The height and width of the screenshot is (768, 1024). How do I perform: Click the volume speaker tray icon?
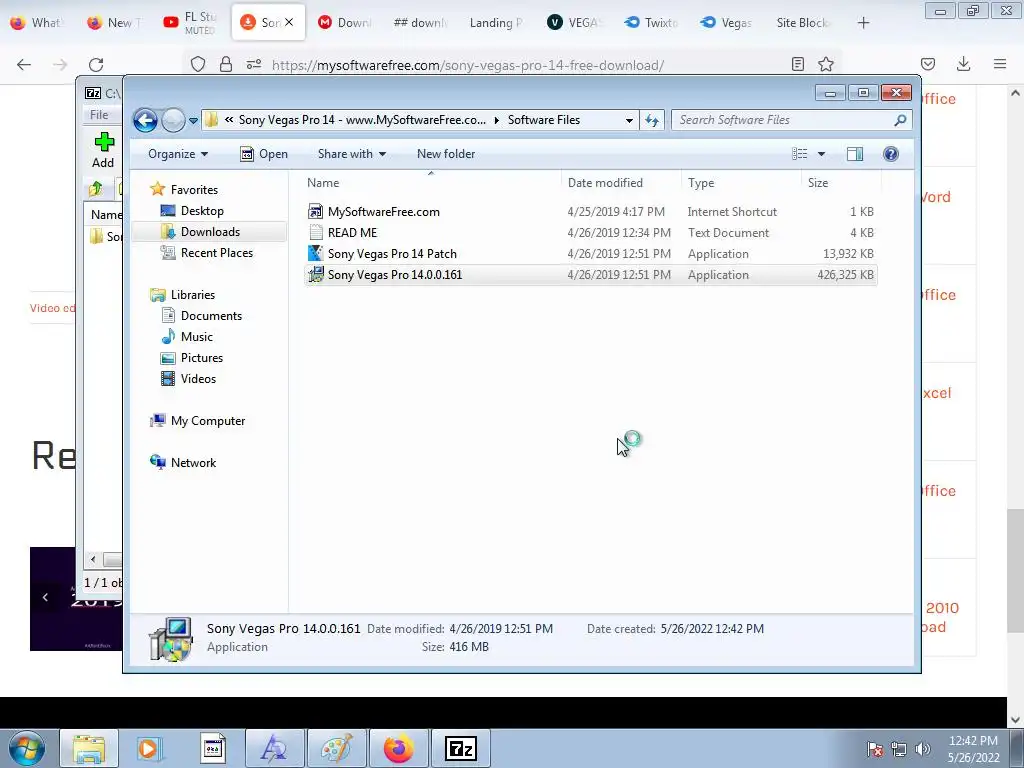923,749
